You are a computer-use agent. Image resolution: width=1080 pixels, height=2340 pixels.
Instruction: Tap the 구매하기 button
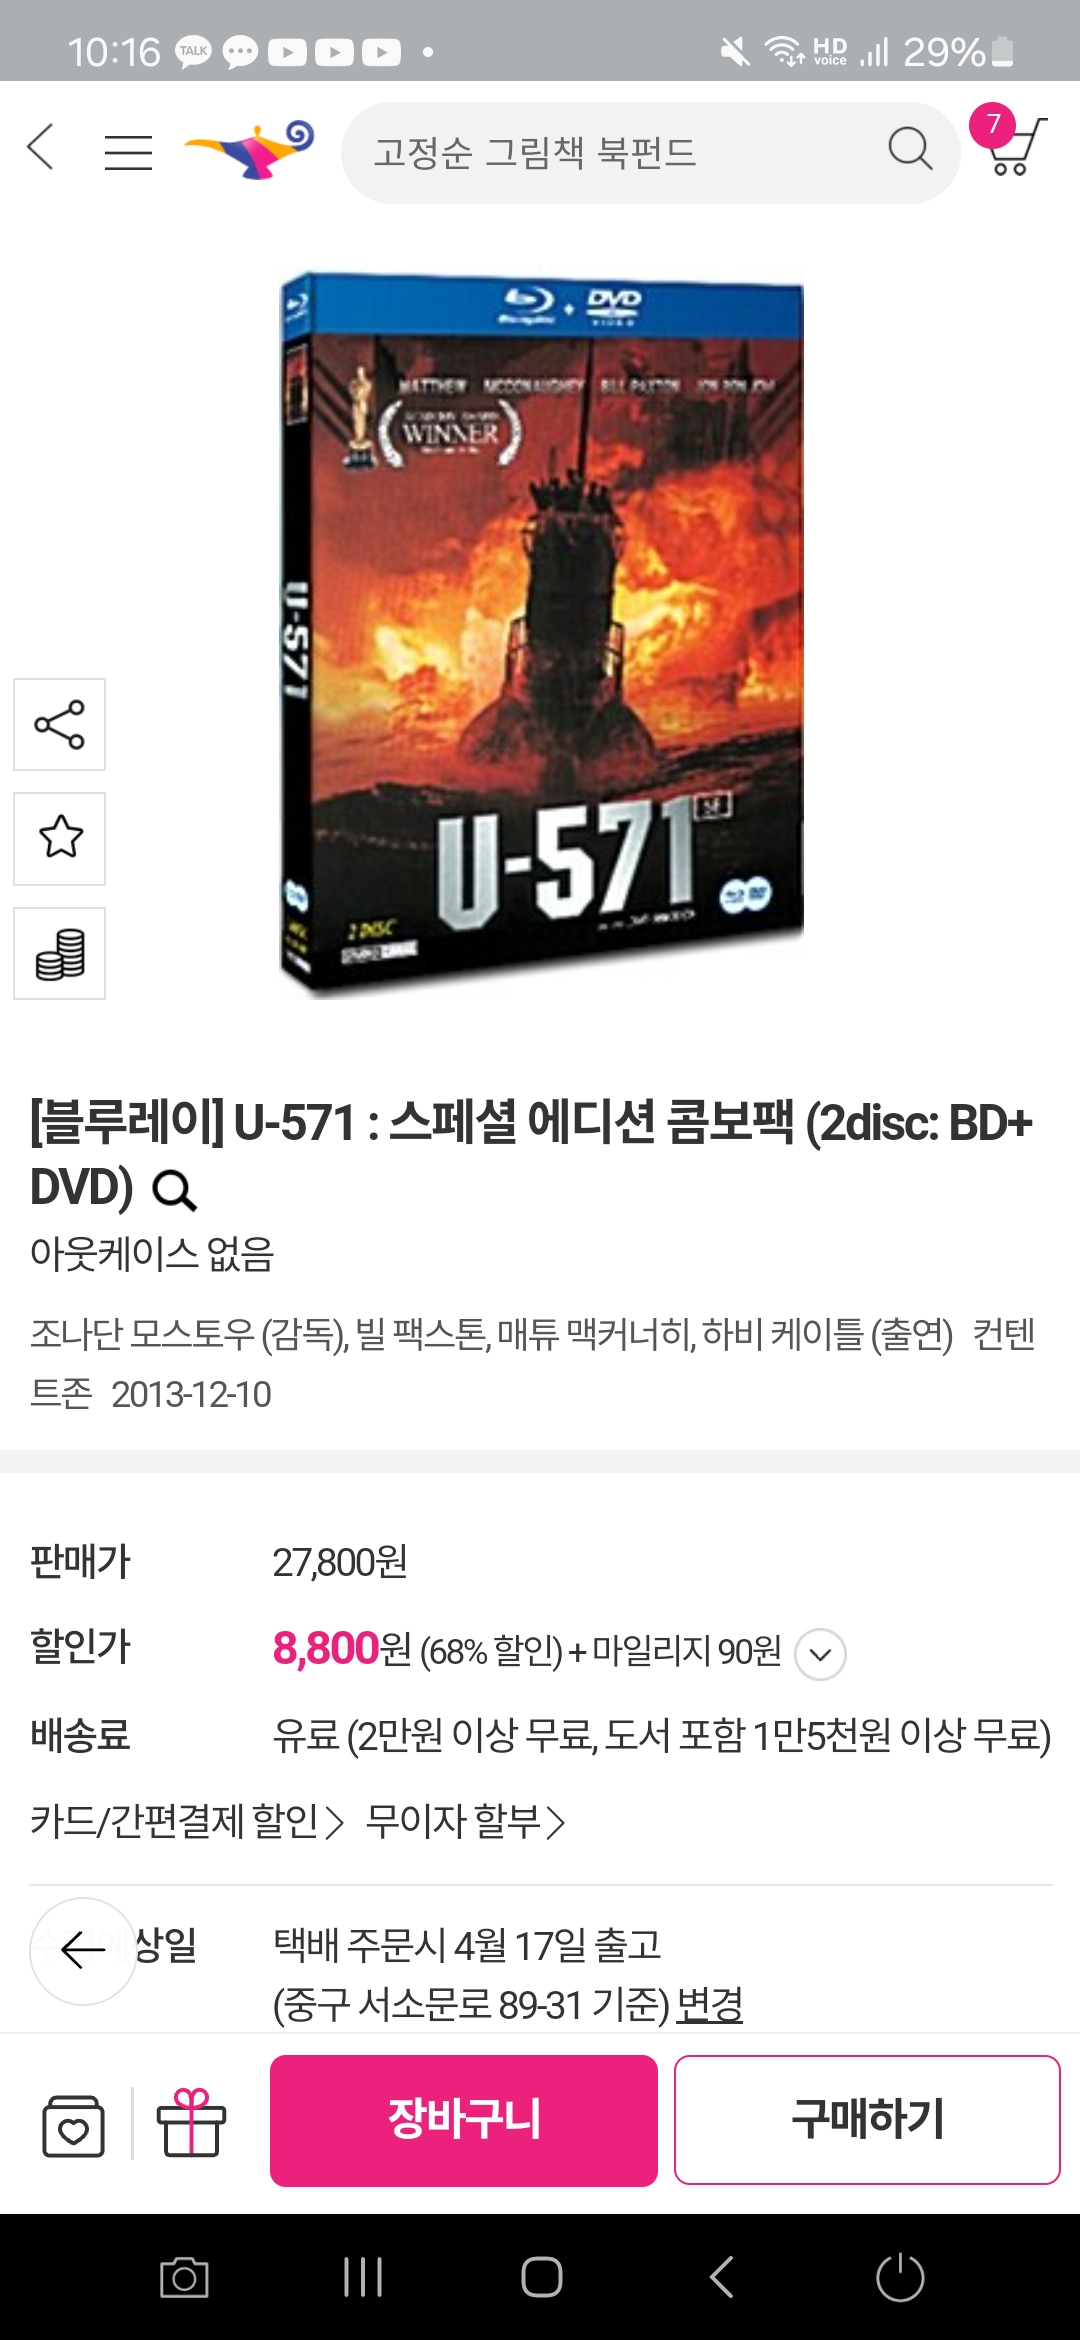[x=867, y=2120]
